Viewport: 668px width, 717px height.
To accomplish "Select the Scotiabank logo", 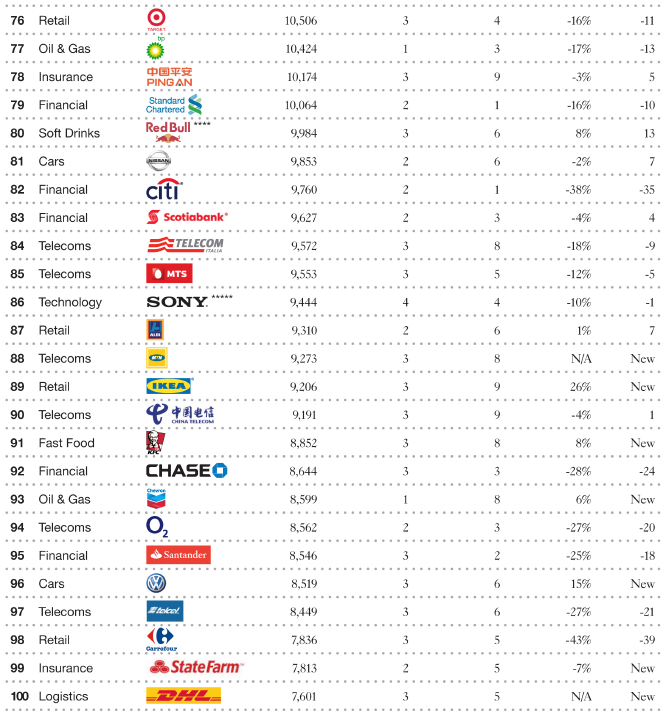I will click(187, 217).
